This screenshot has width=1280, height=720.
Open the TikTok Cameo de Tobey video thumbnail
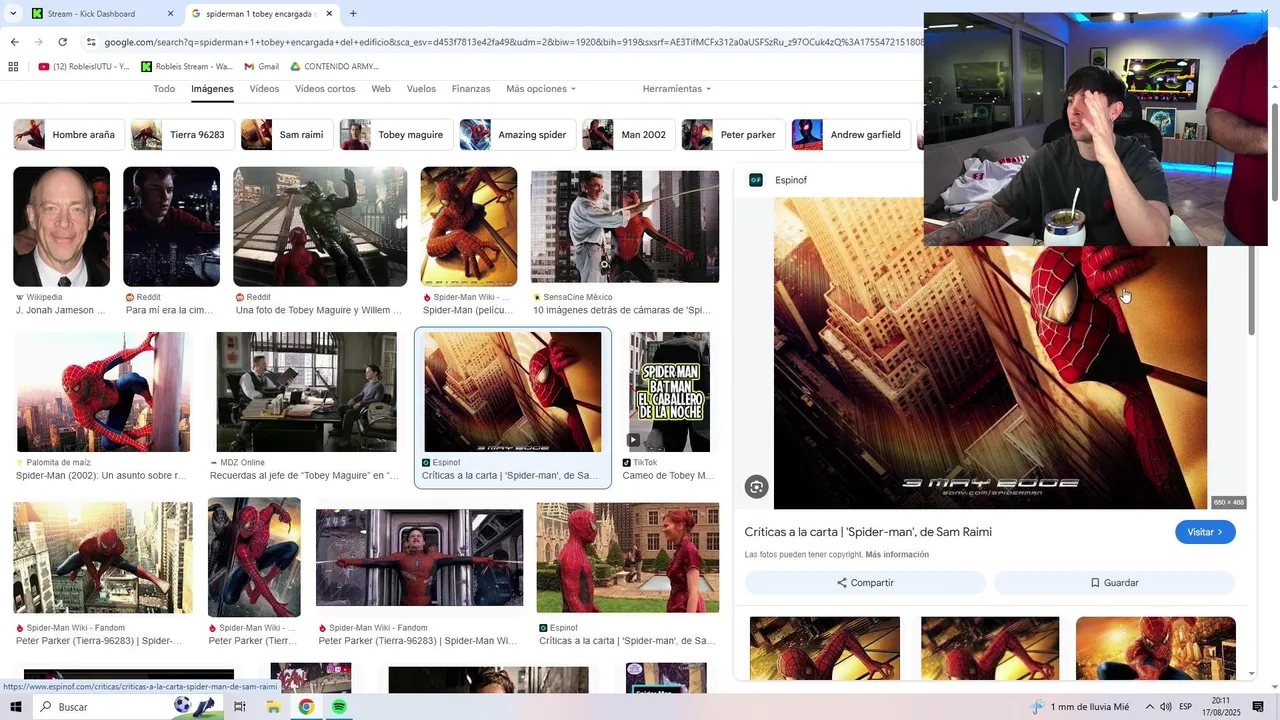[669, 392]
